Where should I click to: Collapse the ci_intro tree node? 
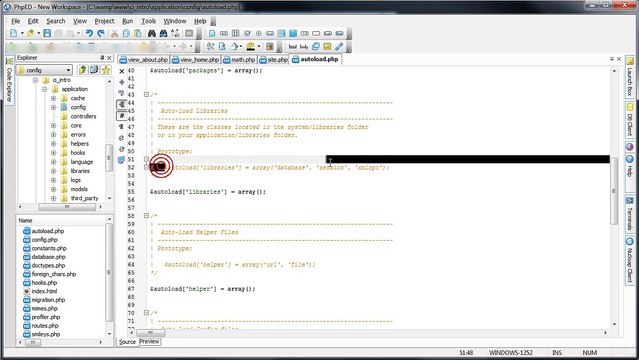tap(35, 80)
